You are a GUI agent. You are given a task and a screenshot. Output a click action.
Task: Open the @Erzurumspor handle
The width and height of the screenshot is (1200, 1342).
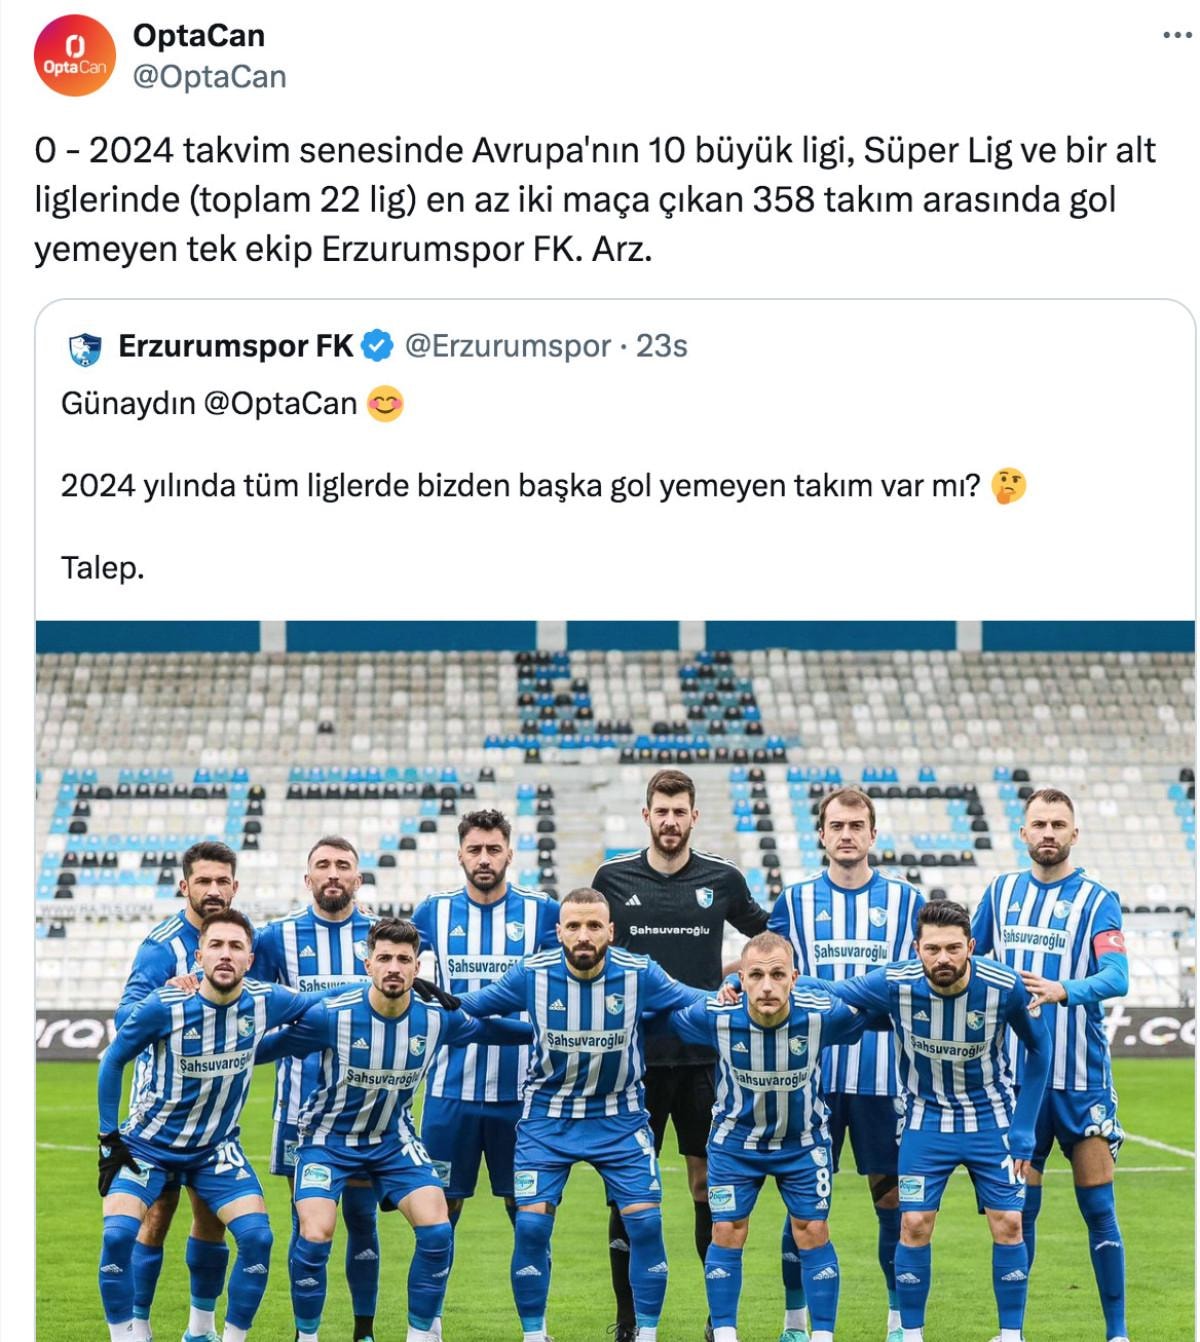click(x=507, y=346)
